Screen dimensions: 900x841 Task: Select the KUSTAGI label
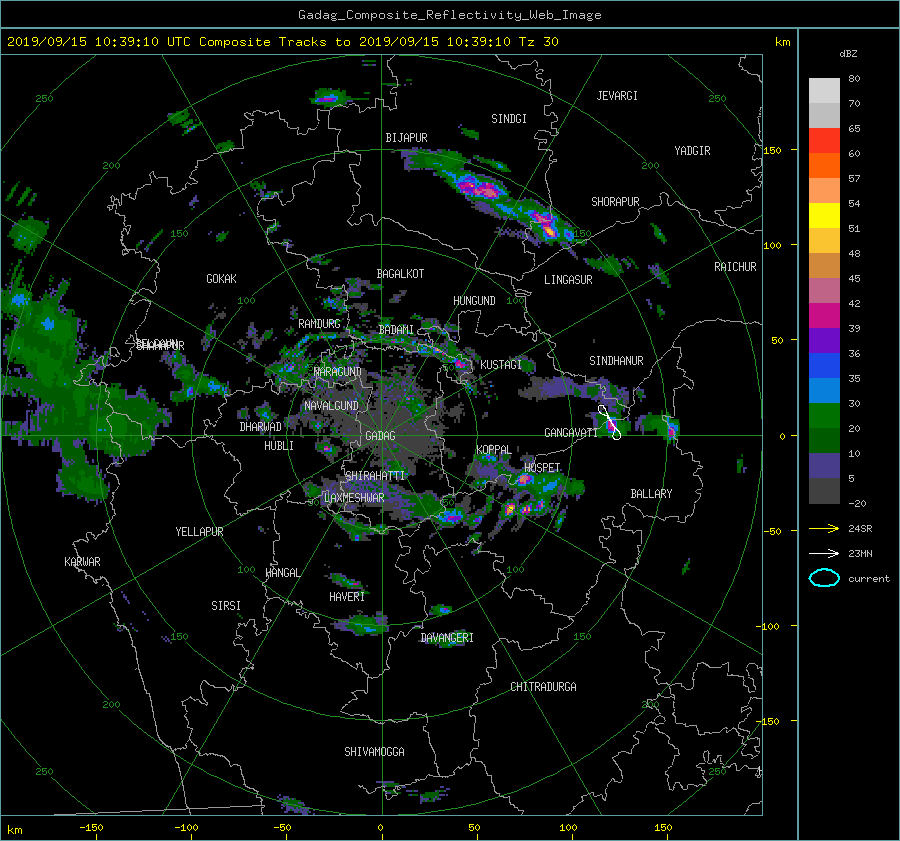501,365
